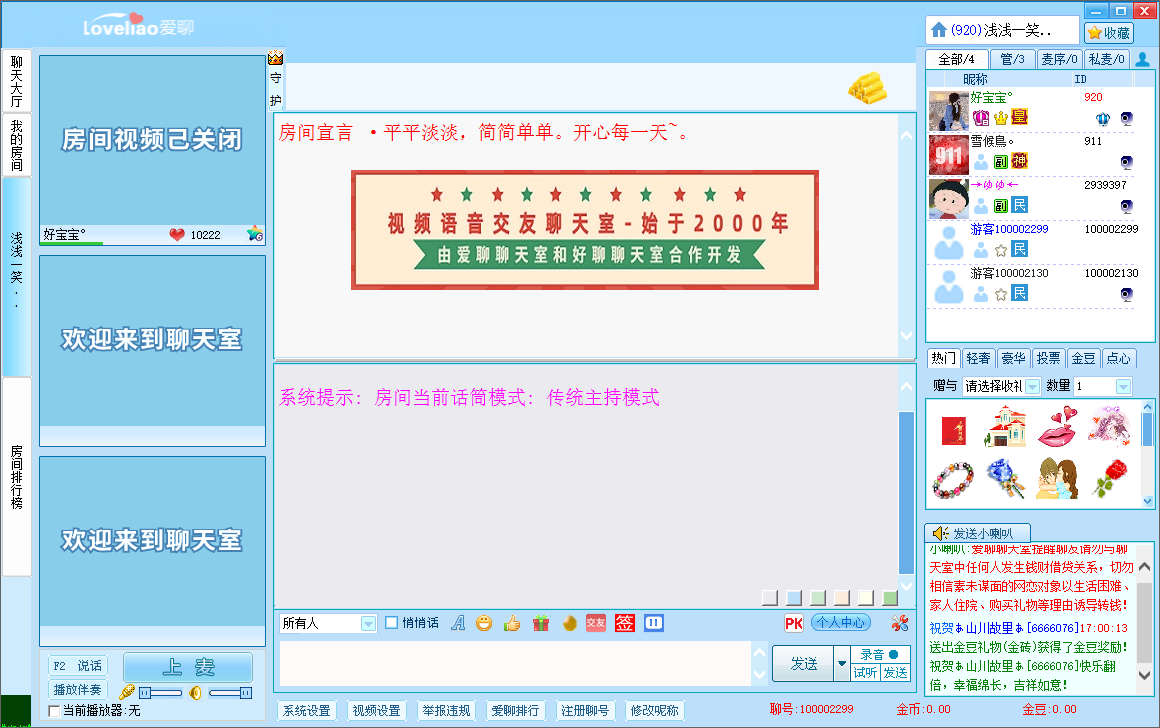Click 举报违规 report violation button

point(446,711)
